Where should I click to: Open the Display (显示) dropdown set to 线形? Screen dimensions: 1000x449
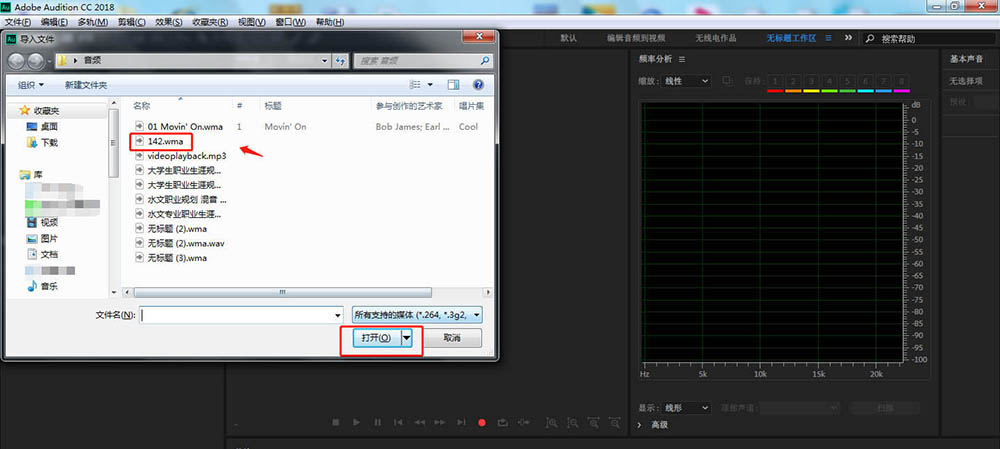pos(686,408)
